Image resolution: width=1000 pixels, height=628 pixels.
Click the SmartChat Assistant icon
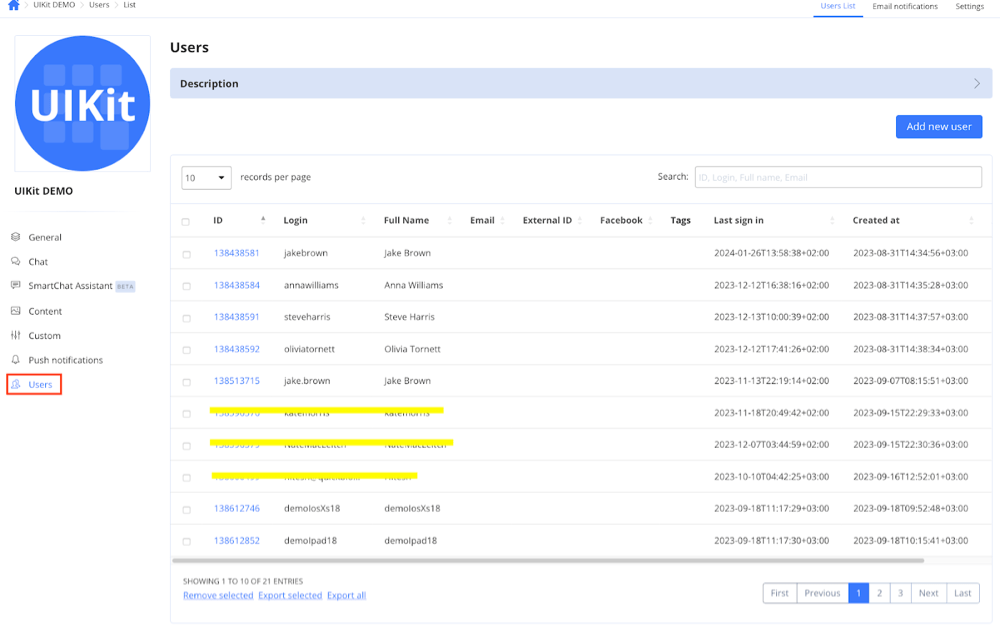(16, 286)
